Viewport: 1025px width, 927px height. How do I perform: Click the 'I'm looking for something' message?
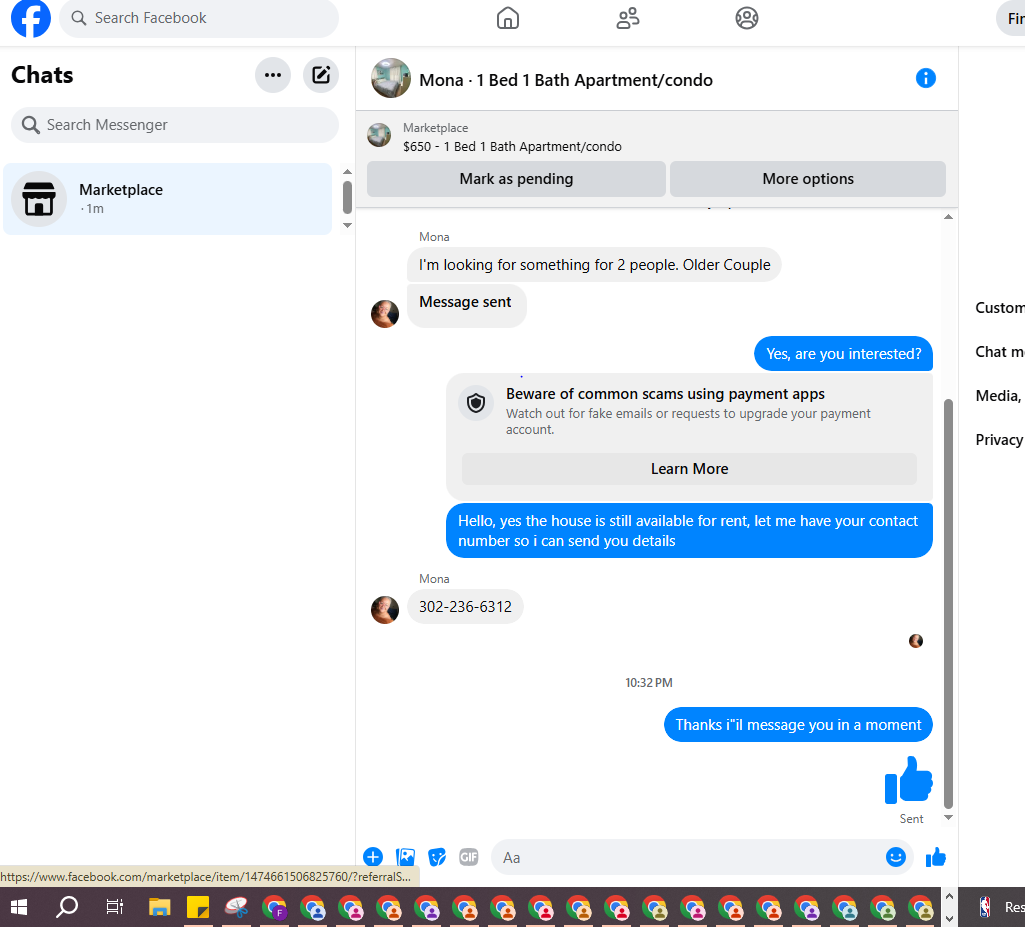(x=594, y=265)
